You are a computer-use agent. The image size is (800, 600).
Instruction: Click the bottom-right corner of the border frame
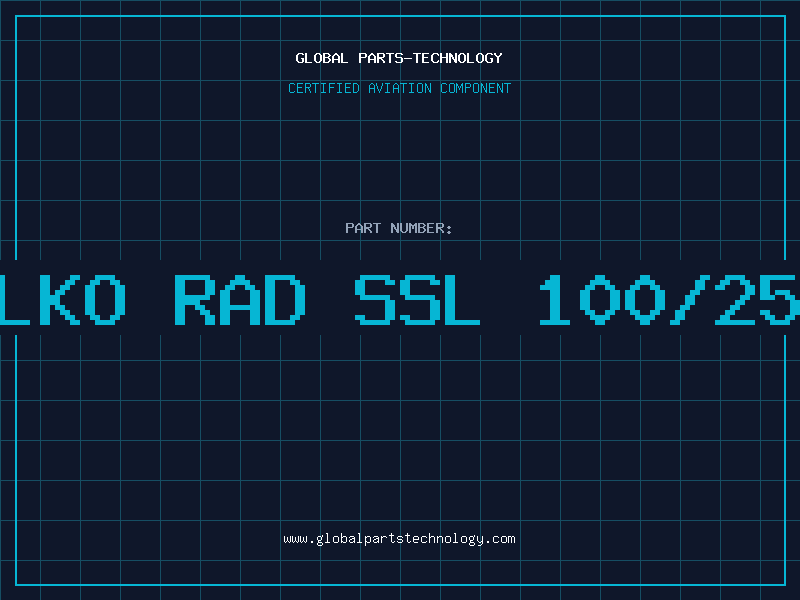(x=784, y=584)
